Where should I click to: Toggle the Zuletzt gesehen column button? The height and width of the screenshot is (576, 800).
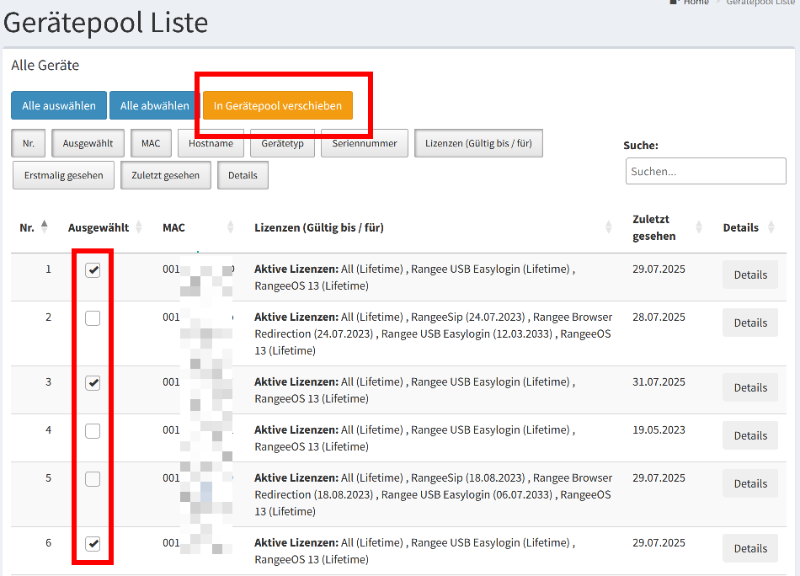click(x=165, y=175)
